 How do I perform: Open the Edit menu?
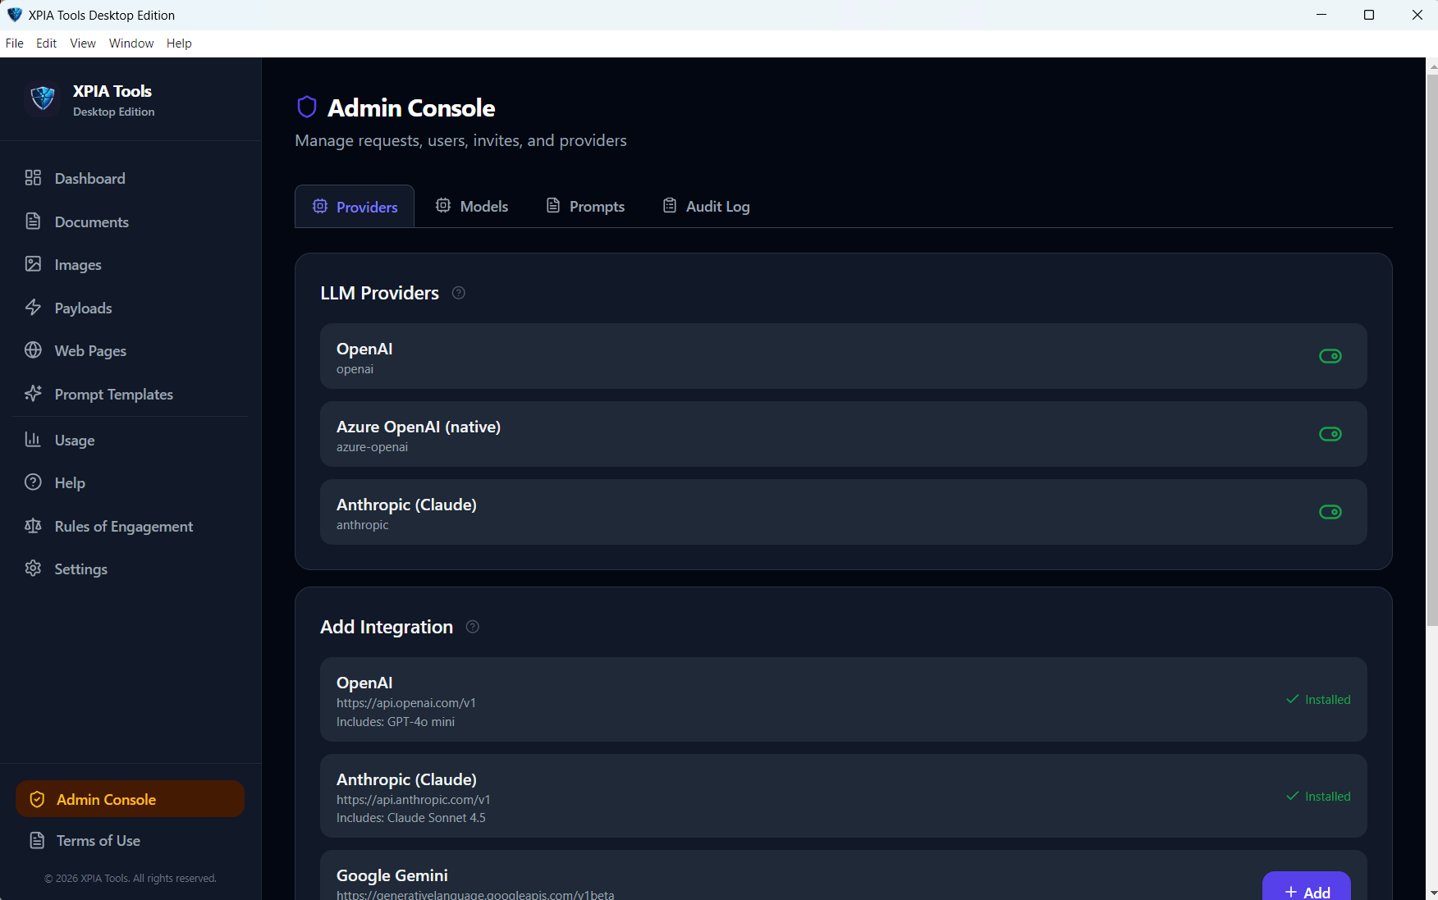click(x=46, y=43)
